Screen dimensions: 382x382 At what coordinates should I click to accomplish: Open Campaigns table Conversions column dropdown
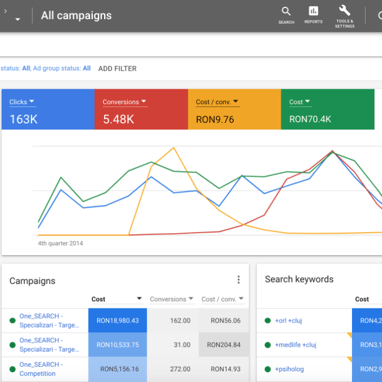click(x=191, y=299)
